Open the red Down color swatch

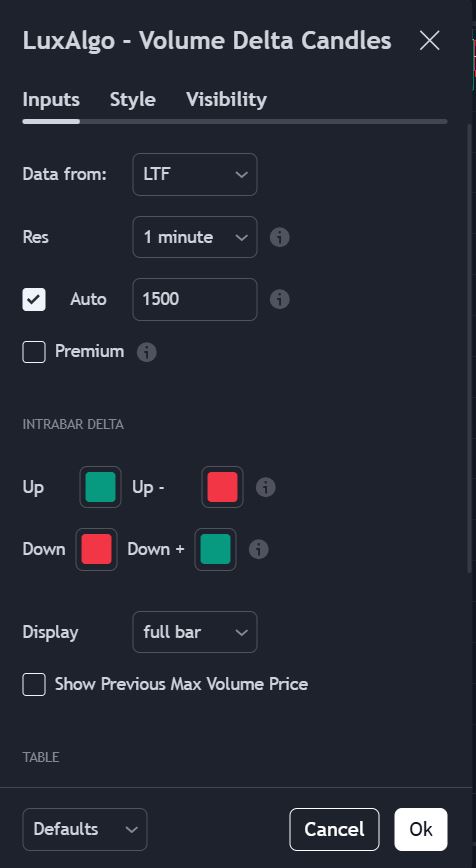[x=96, y=549]
